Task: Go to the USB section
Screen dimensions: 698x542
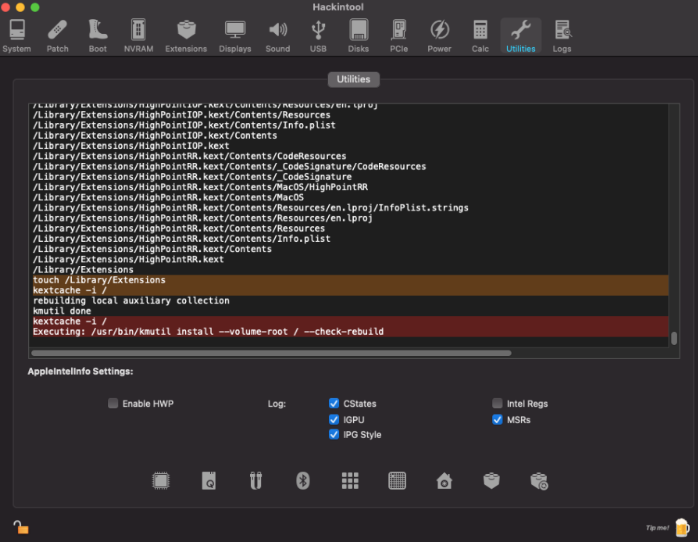Action: [x=318, y=36]
